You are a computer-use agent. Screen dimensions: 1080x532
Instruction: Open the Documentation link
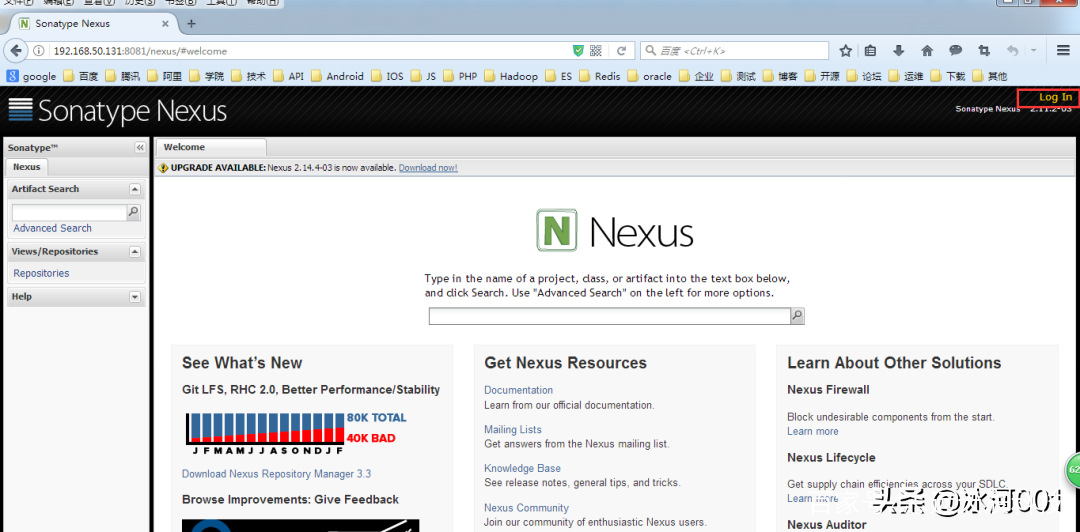(518, 390)
